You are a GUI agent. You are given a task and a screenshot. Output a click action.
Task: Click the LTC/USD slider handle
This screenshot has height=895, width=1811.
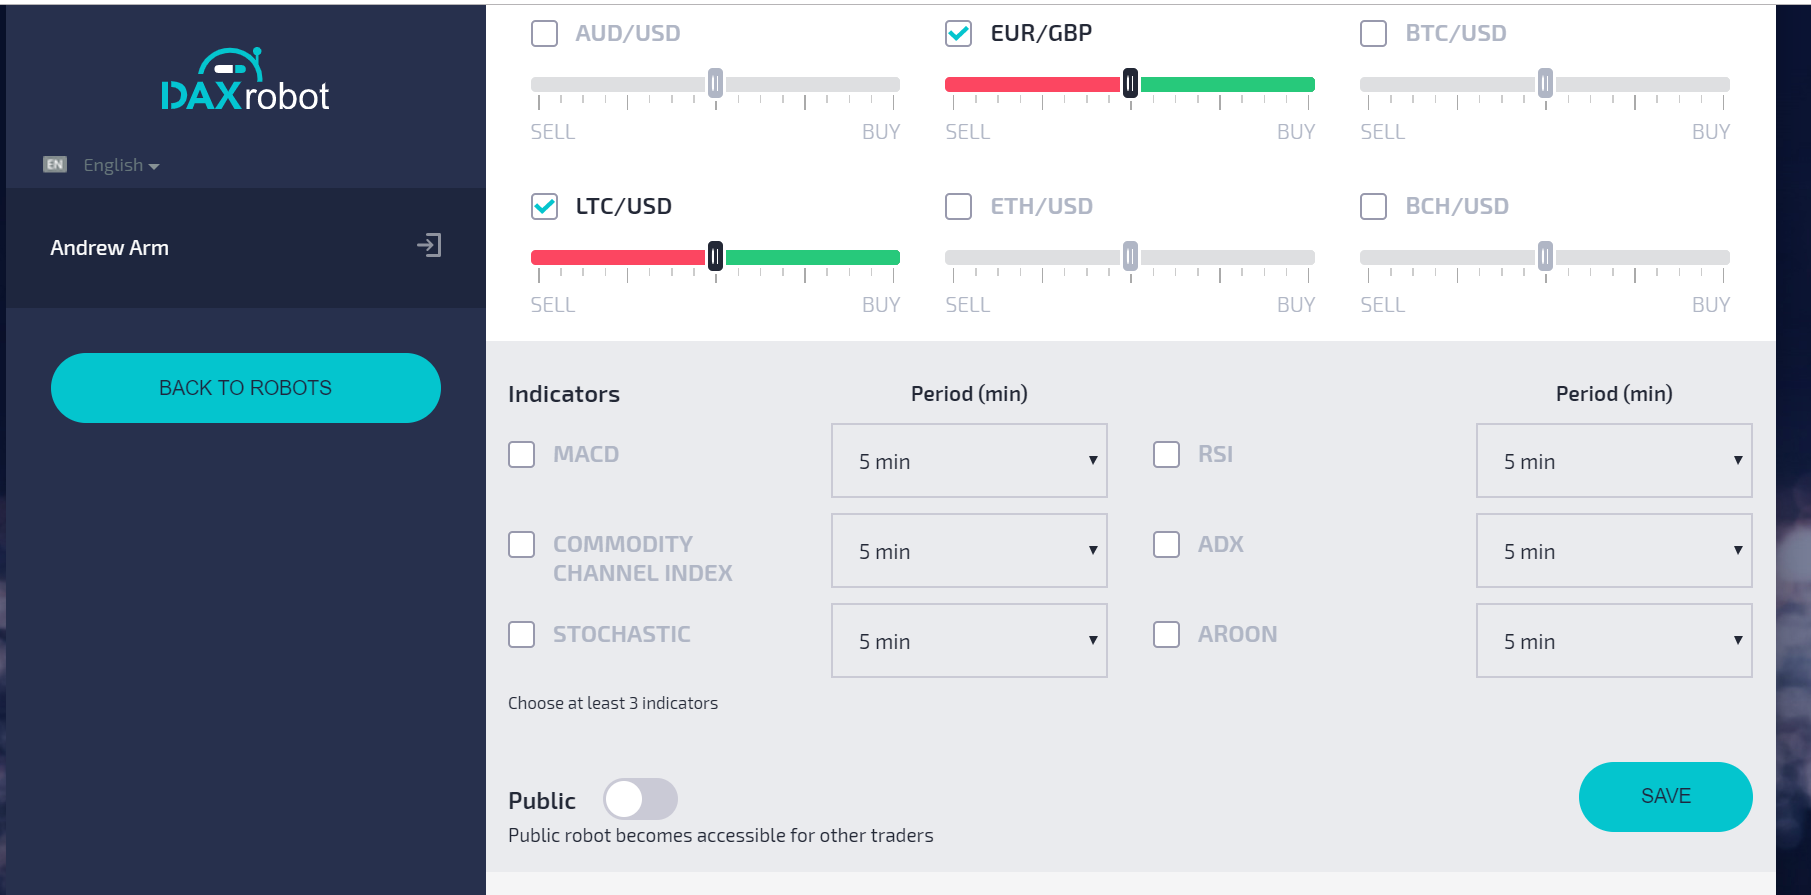[715, 257]
